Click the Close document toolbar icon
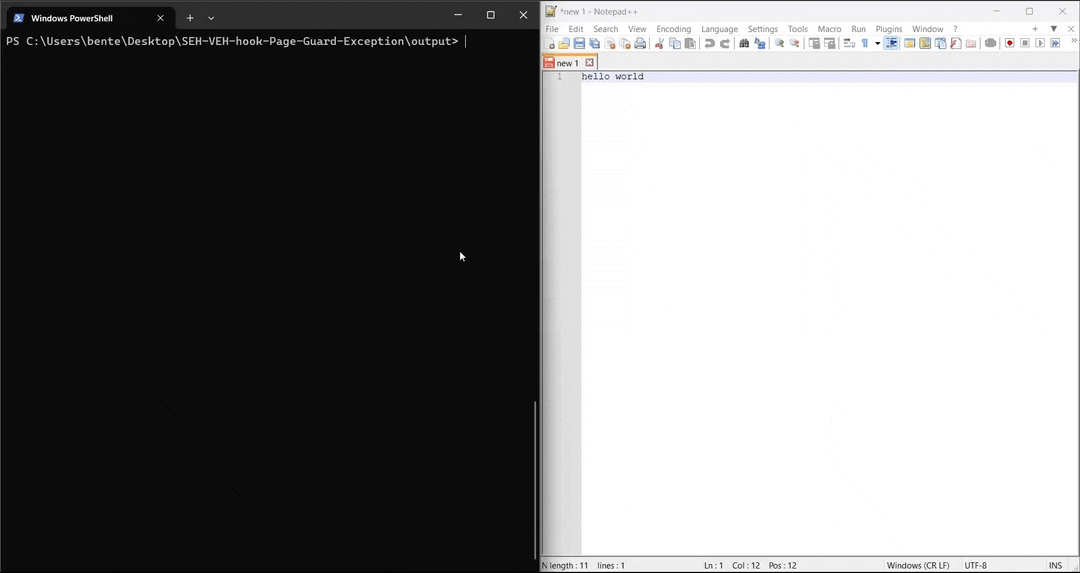The image size is (1080, 573). [x=610, y=43]
